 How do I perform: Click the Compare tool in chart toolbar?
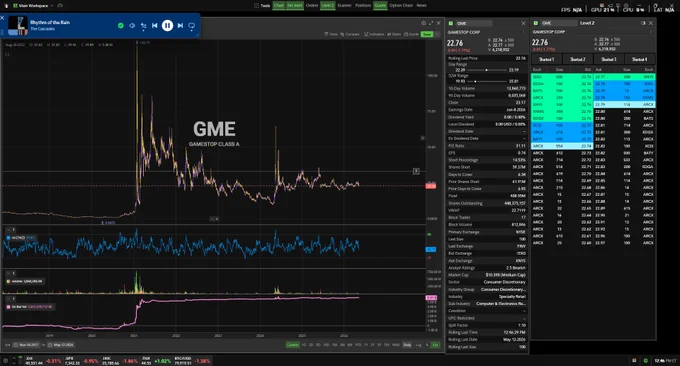click(350, 34)
